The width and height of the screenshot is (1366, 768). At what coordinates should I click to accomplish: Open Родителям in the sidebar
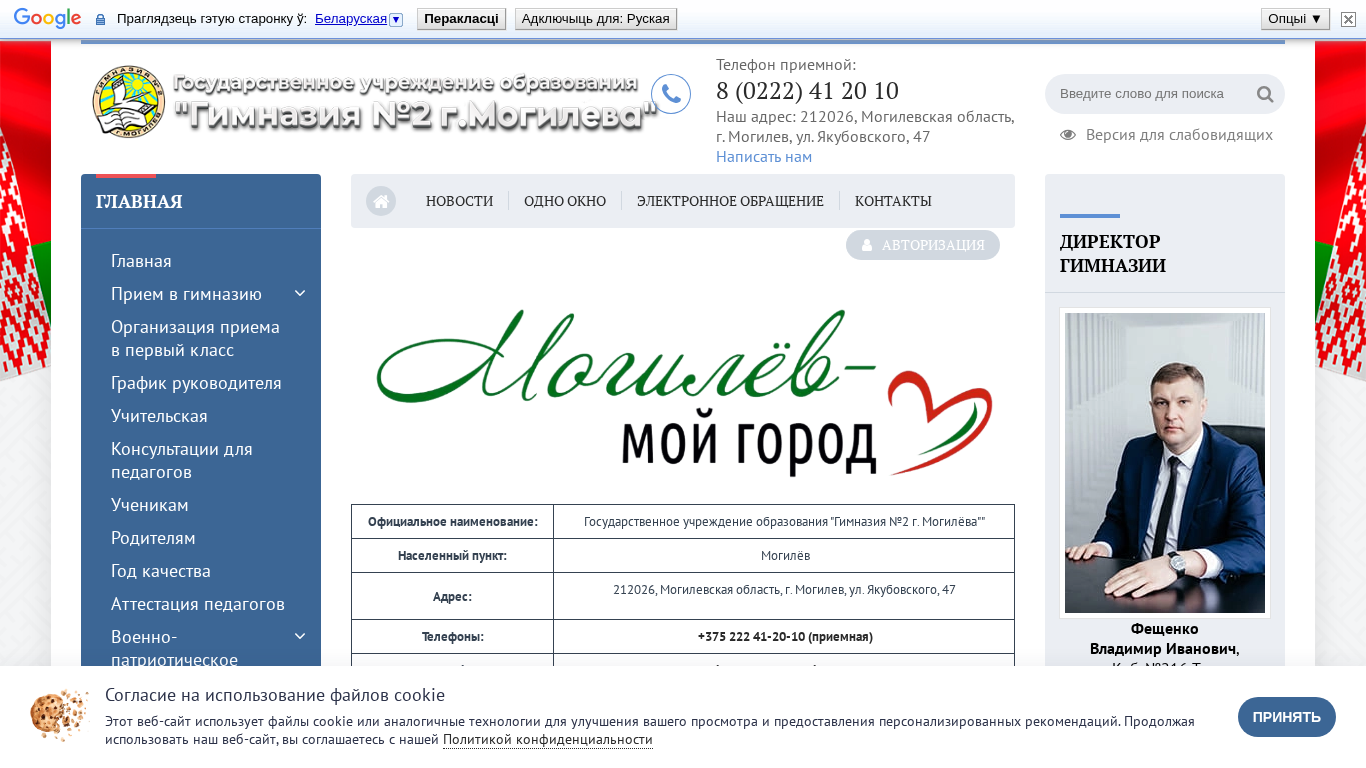tap(153, 538)
